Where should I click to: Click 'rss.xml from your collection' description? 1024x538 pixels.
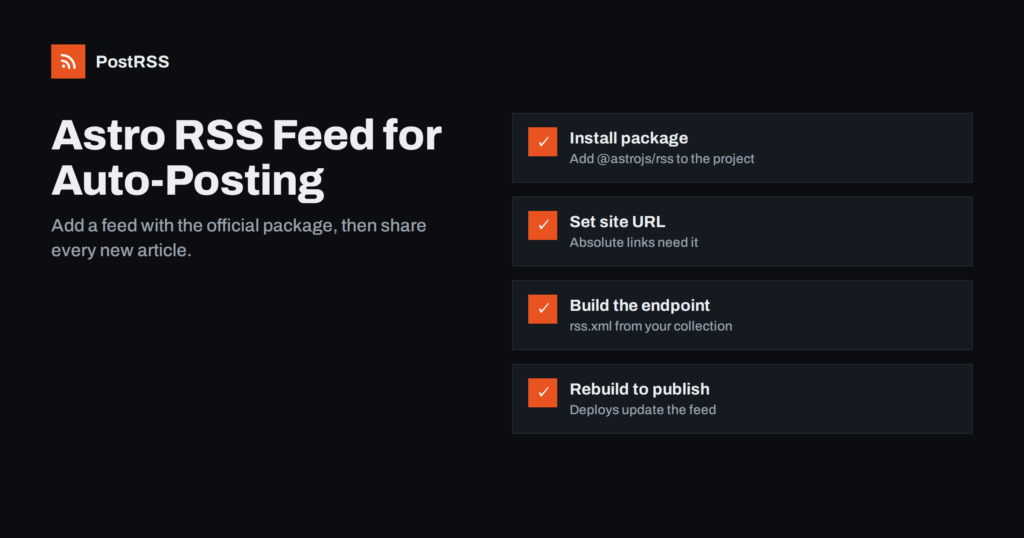[650, 326]
